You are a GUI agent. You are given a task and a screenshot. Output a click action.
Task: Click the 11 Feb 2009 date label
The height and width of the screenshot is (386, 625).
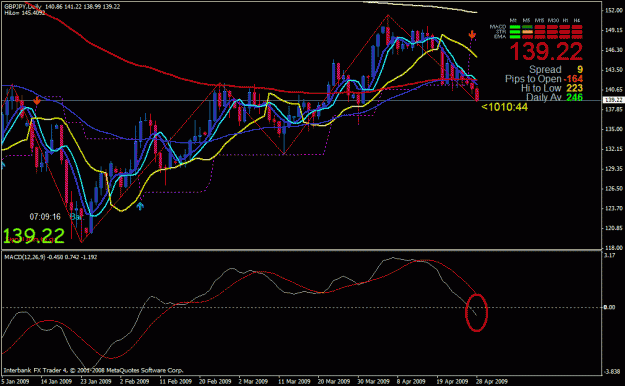coord(175,381)
